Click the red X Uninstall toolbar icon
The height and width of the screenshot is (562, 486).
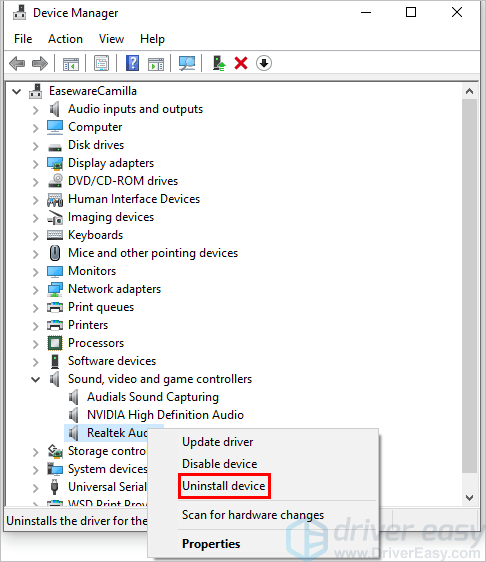pyautogui.click(x=241, y=63)
